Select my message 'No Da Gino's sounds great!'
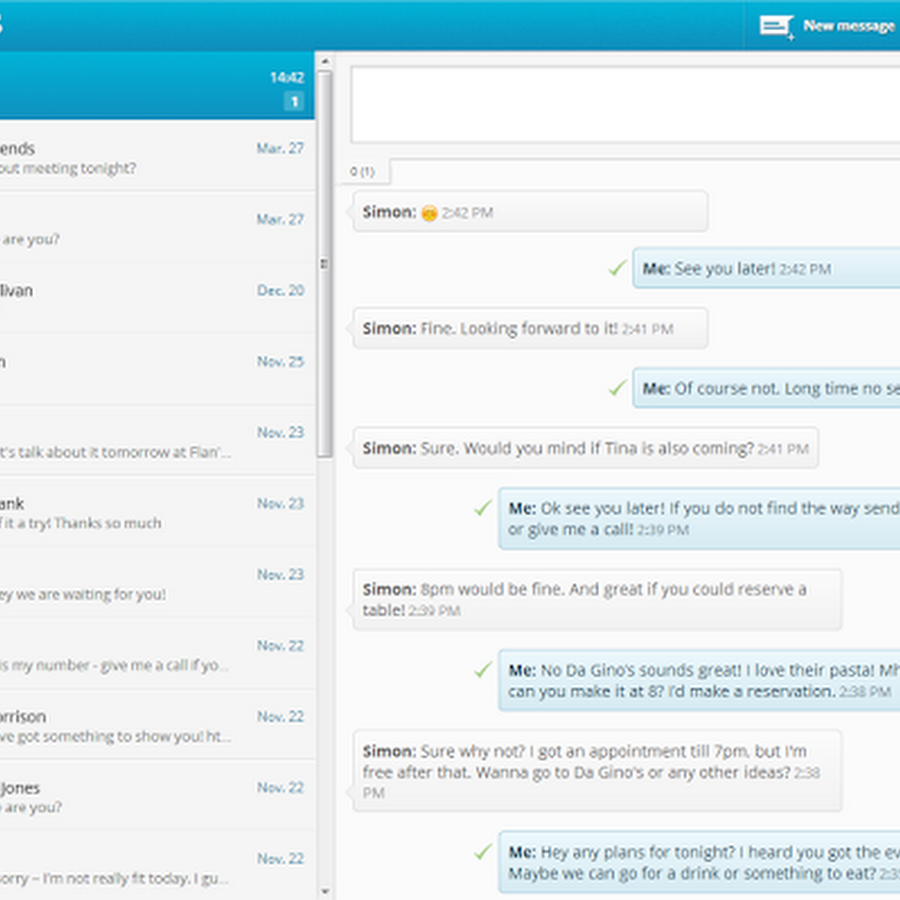 coord(699,680)
